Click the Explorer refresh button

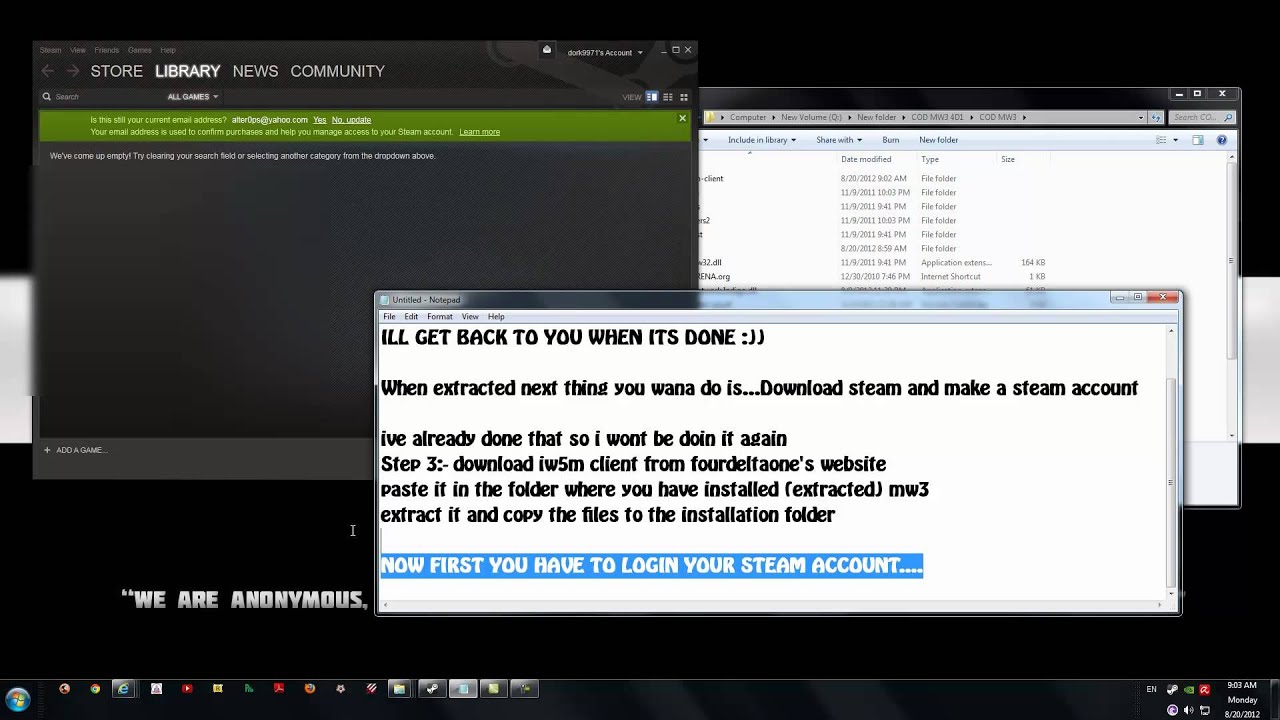1156,117
